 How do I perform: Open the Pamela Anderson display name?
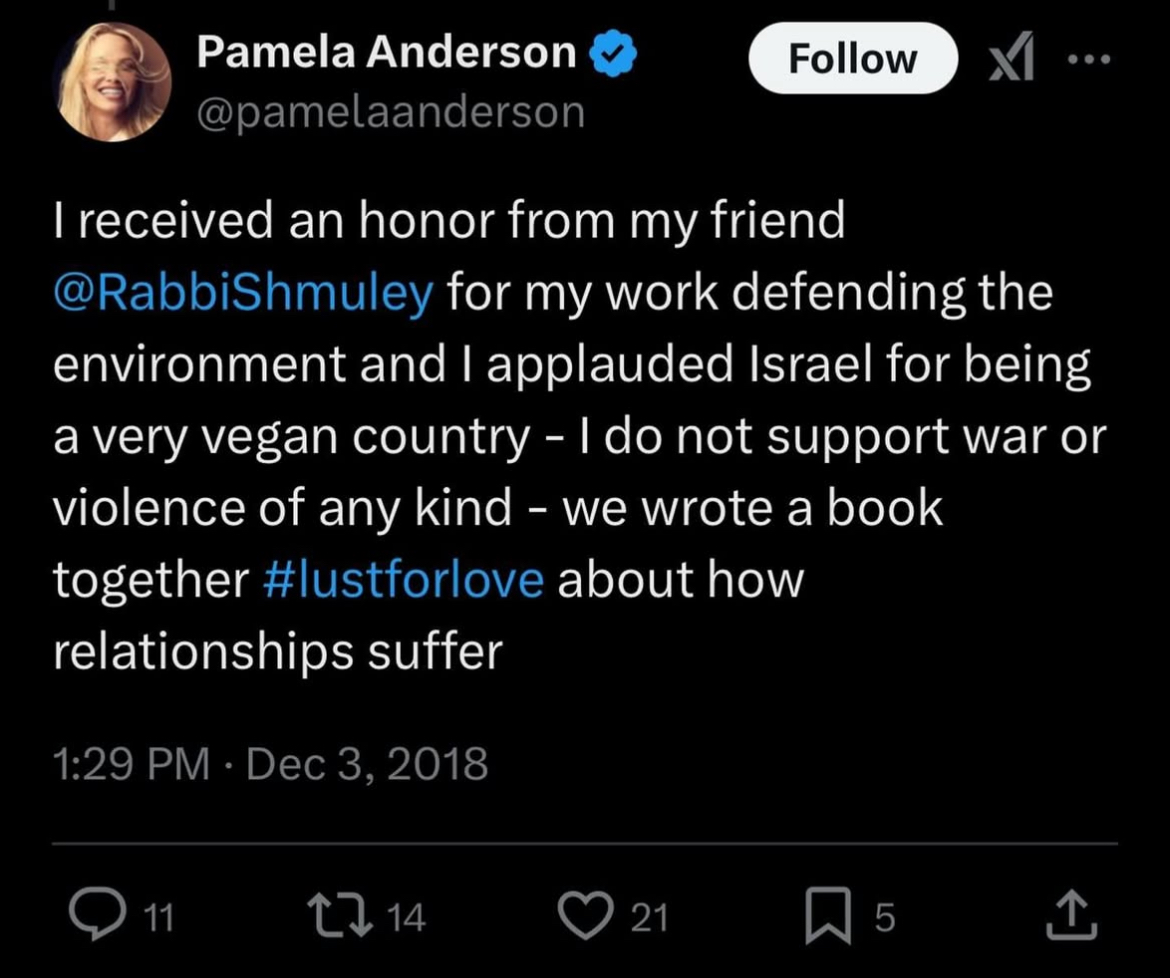pos(387,53)
